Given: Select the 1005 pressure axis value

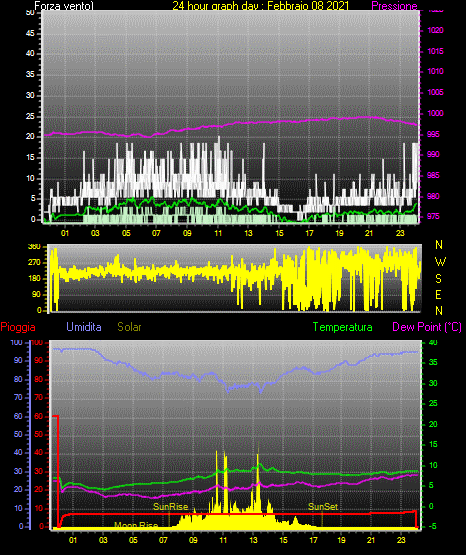Looking at the screenshot, I should pos(435,92).
